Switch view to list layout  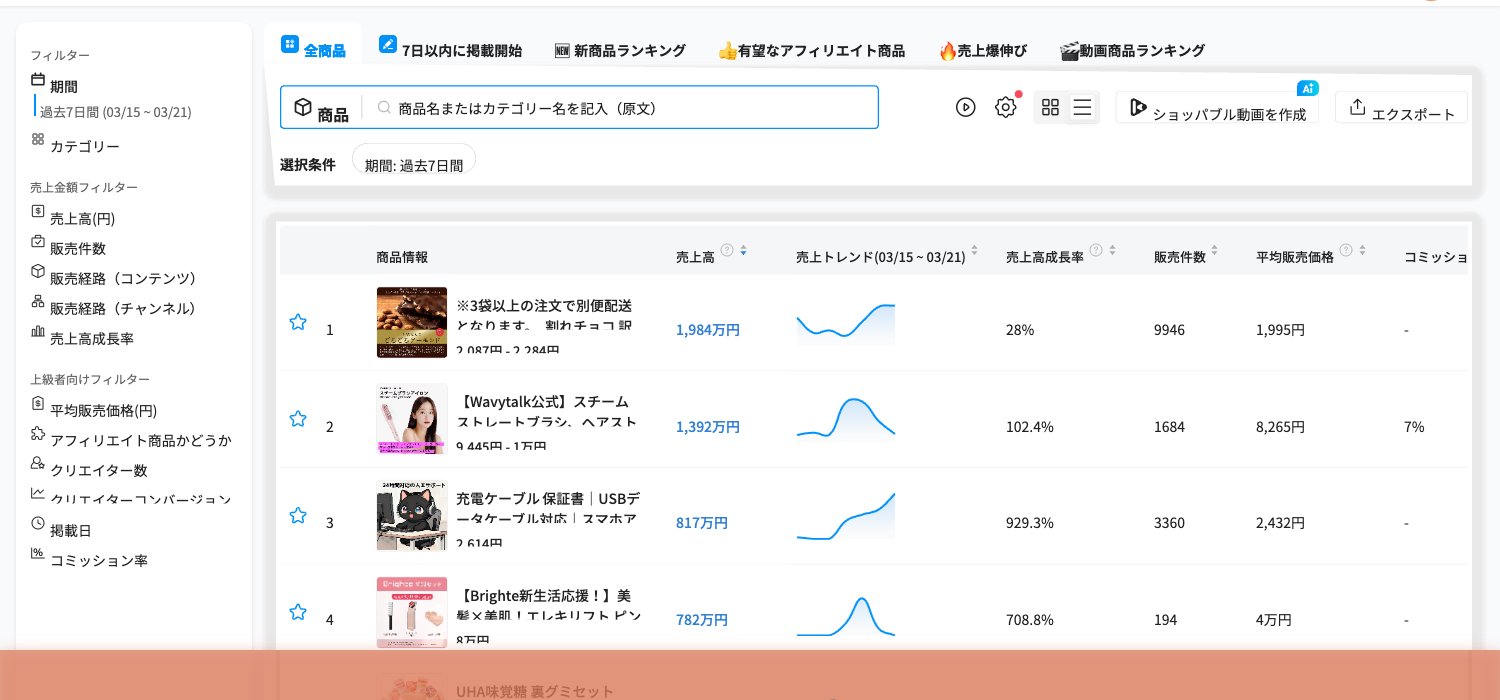coord(1082,107)
